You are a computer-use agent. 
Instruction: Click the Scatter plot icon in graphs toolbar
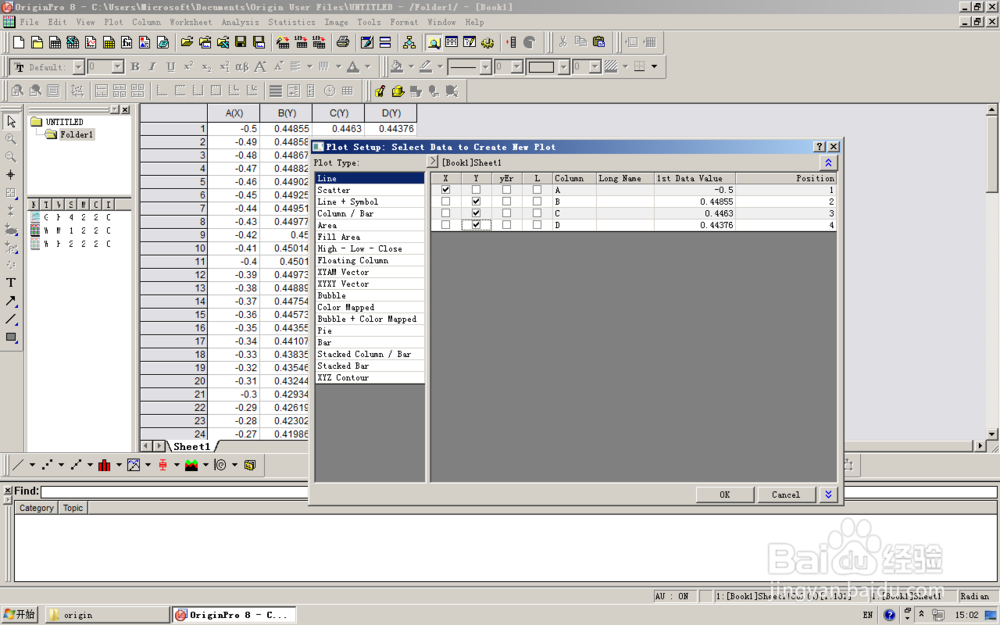click(x=47, y=465)
